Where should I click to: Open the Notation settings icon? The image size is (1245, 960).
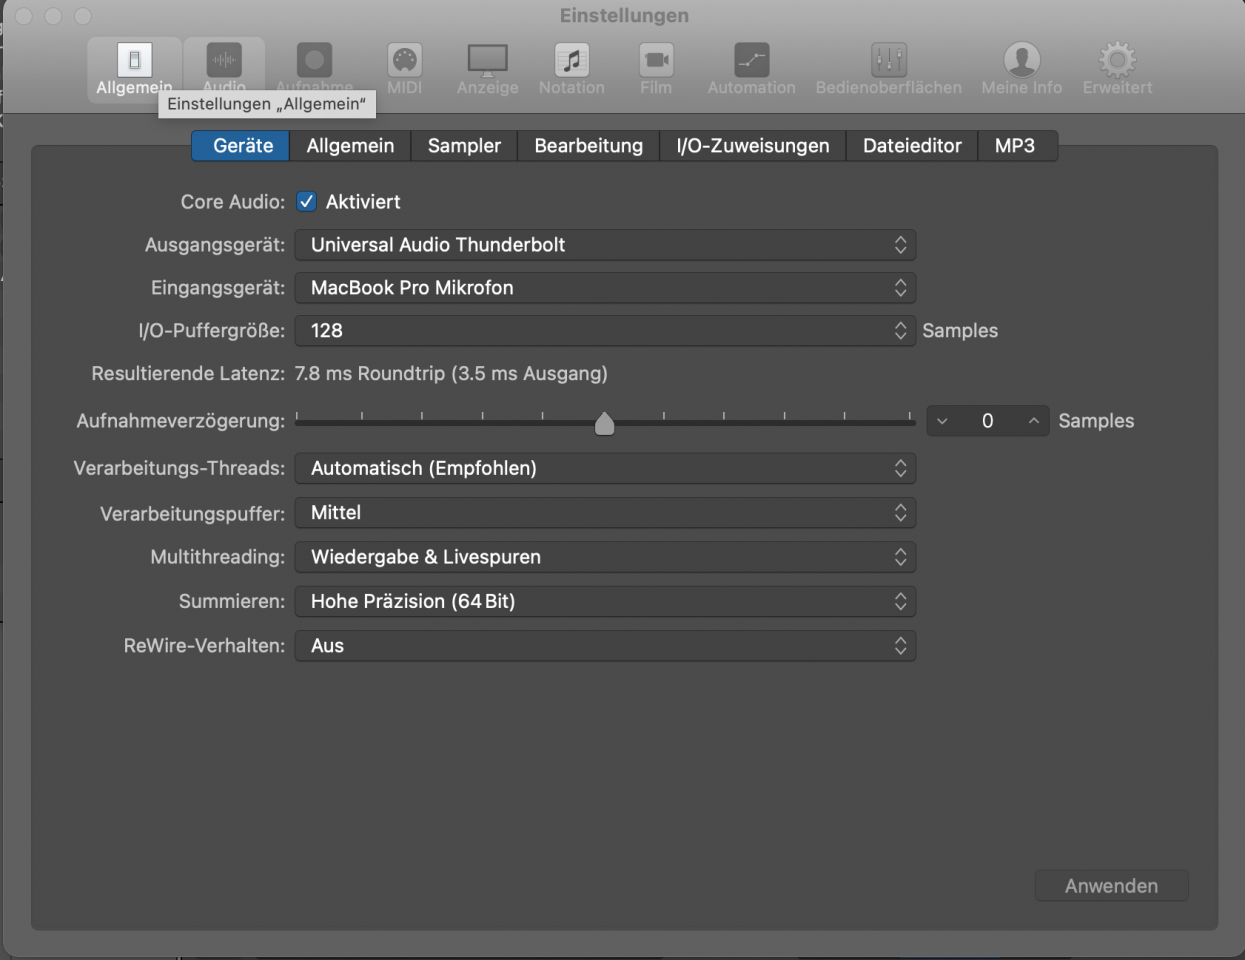572,60
